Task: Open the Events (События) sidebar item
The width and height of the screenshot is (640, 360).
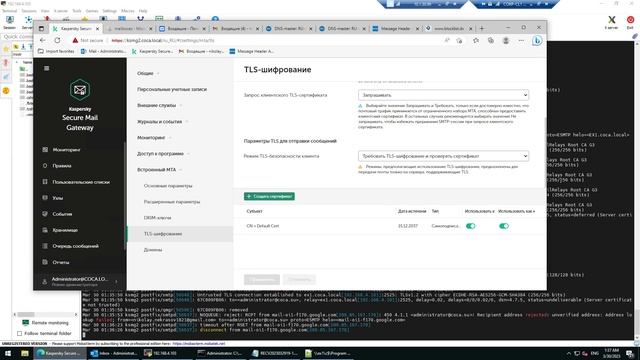Action: click(62, 214)
